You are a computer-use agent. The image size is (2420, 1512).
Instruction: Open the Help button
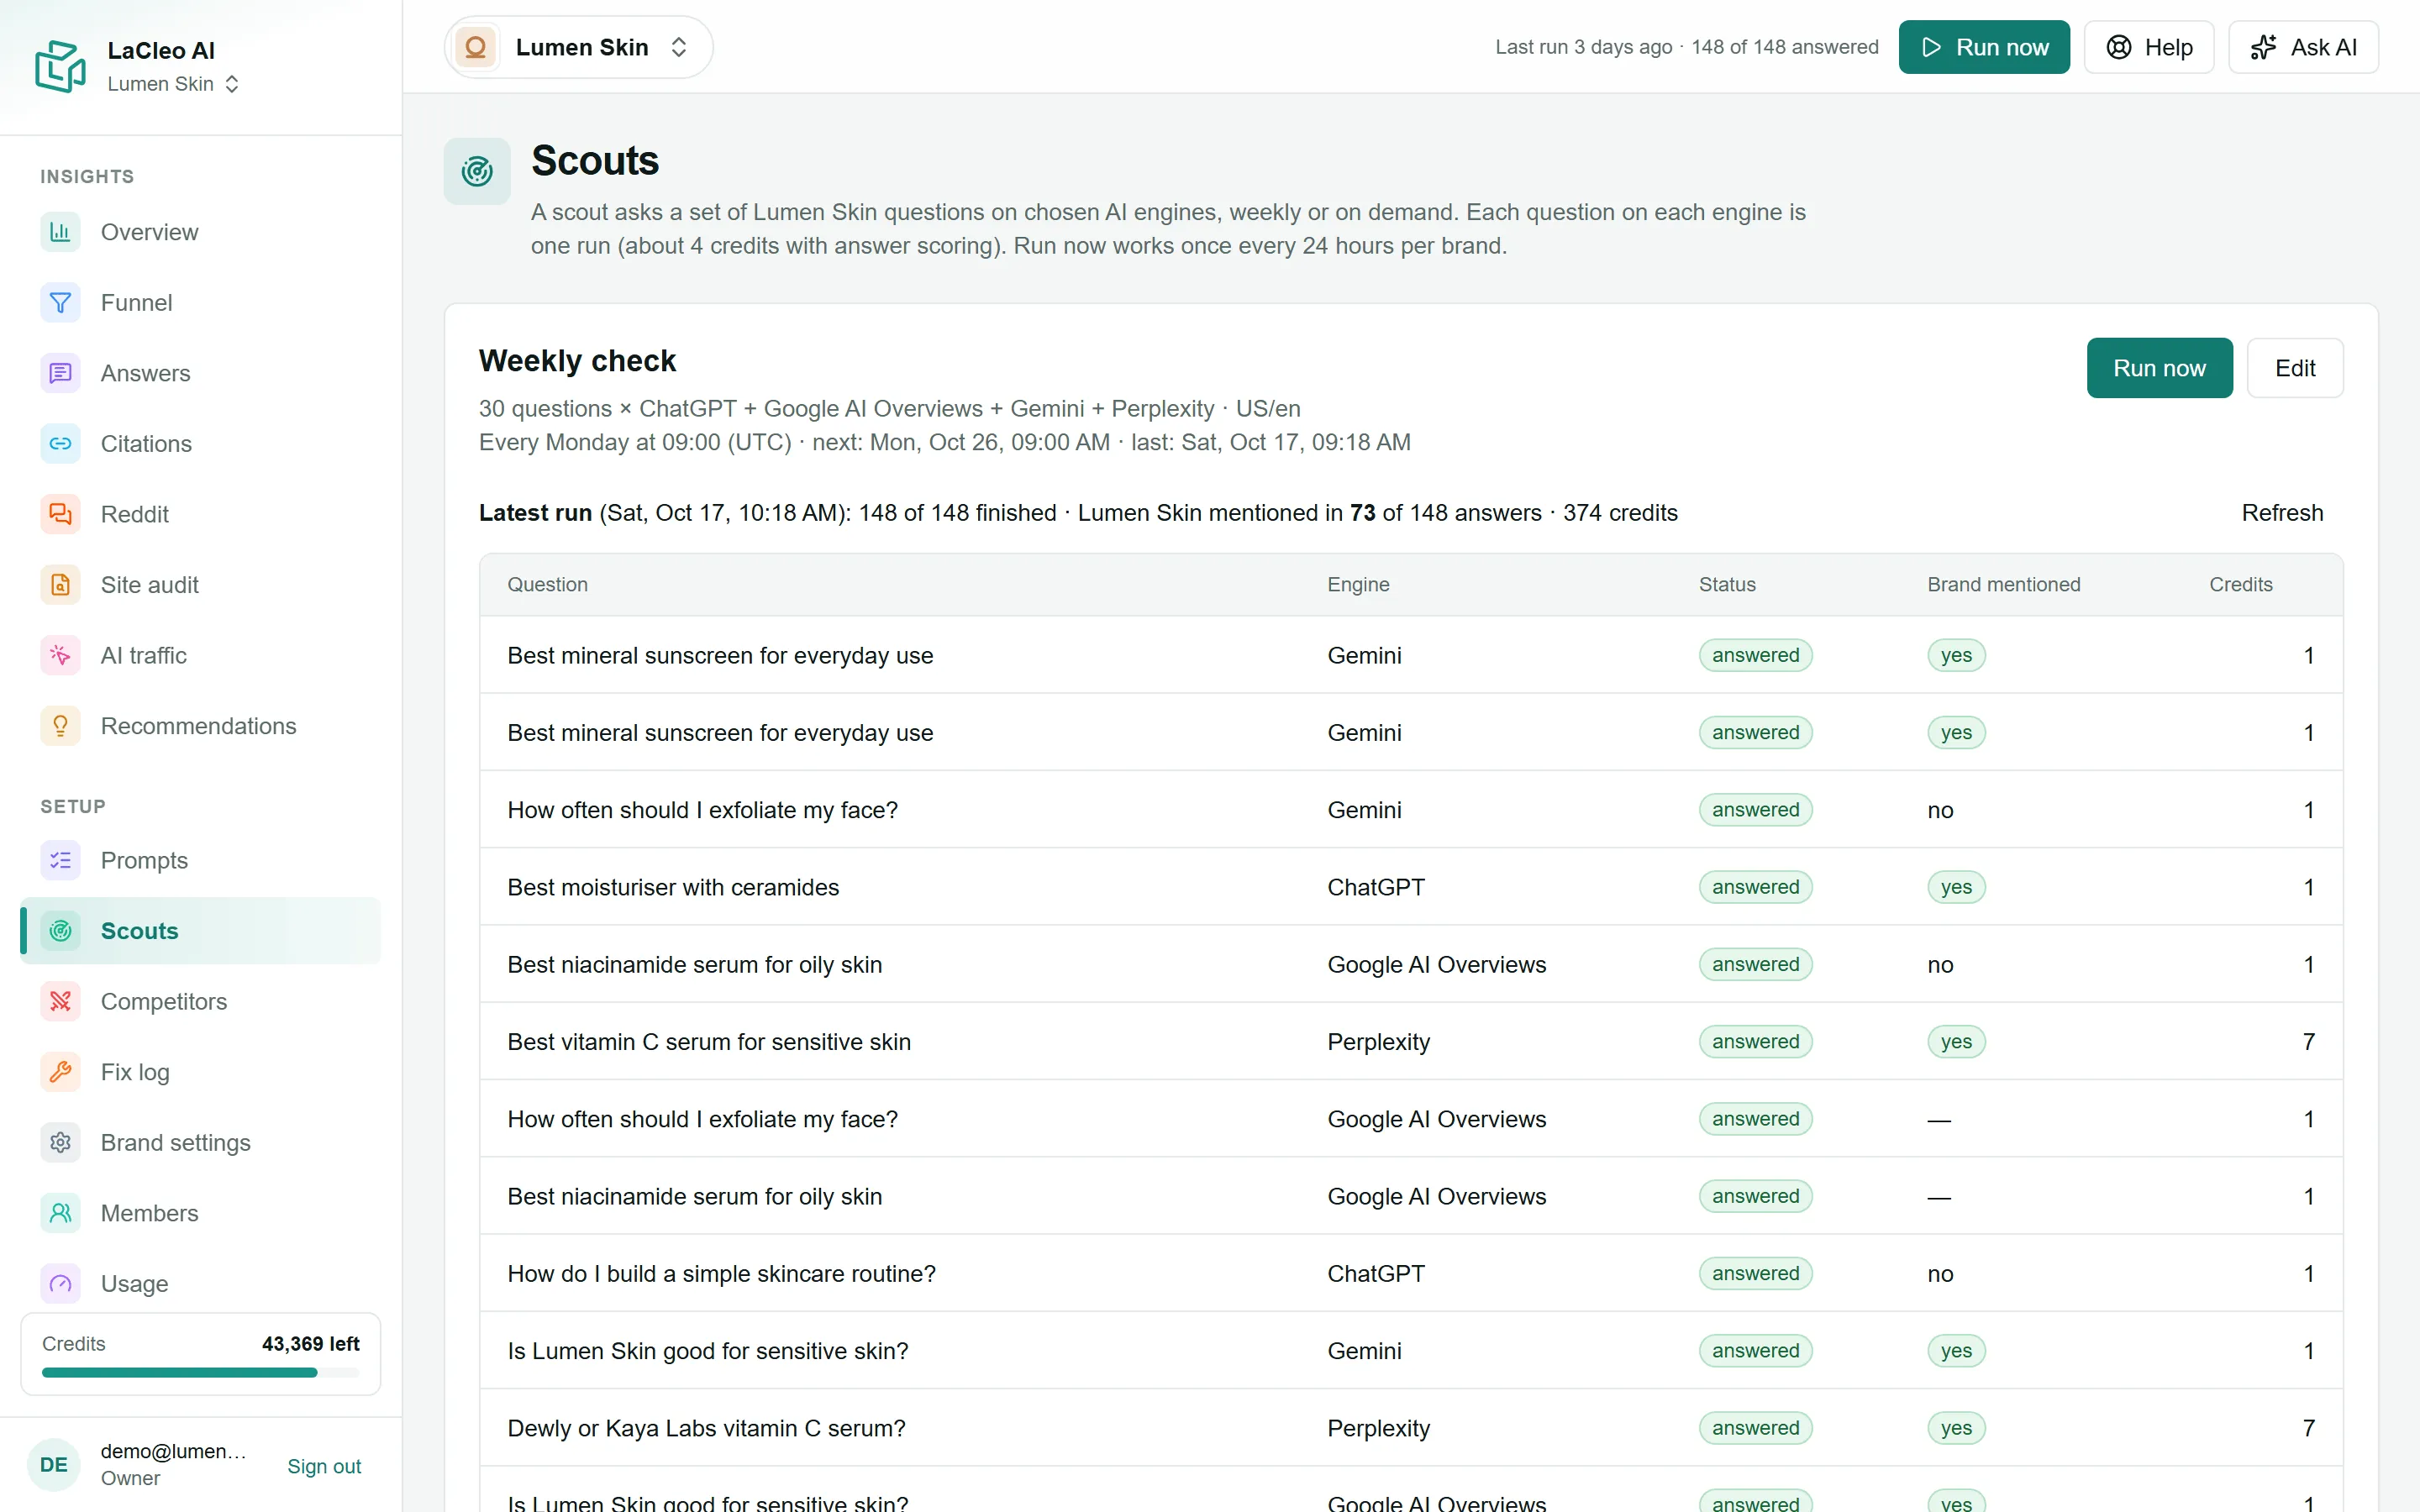[2149, 47]
